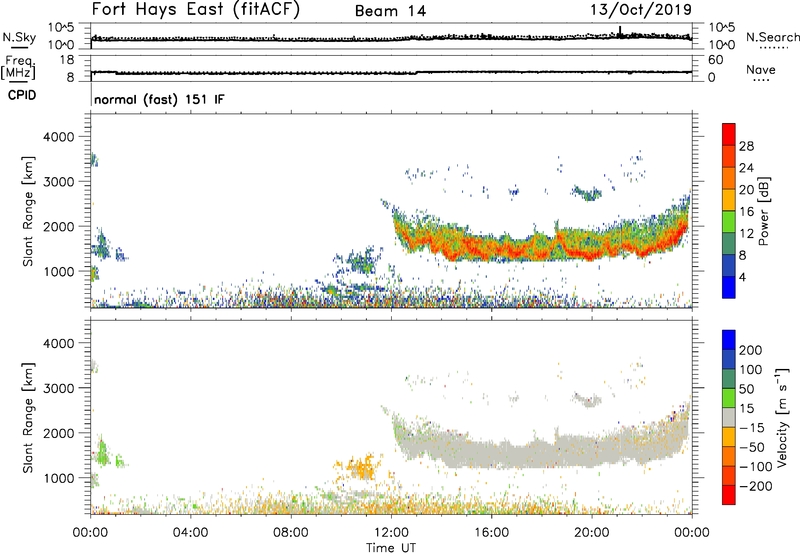The height and width of the screenshot is (554, 800).
Task: Click the 'N.Search' legend label
Action: pos(772,37)
